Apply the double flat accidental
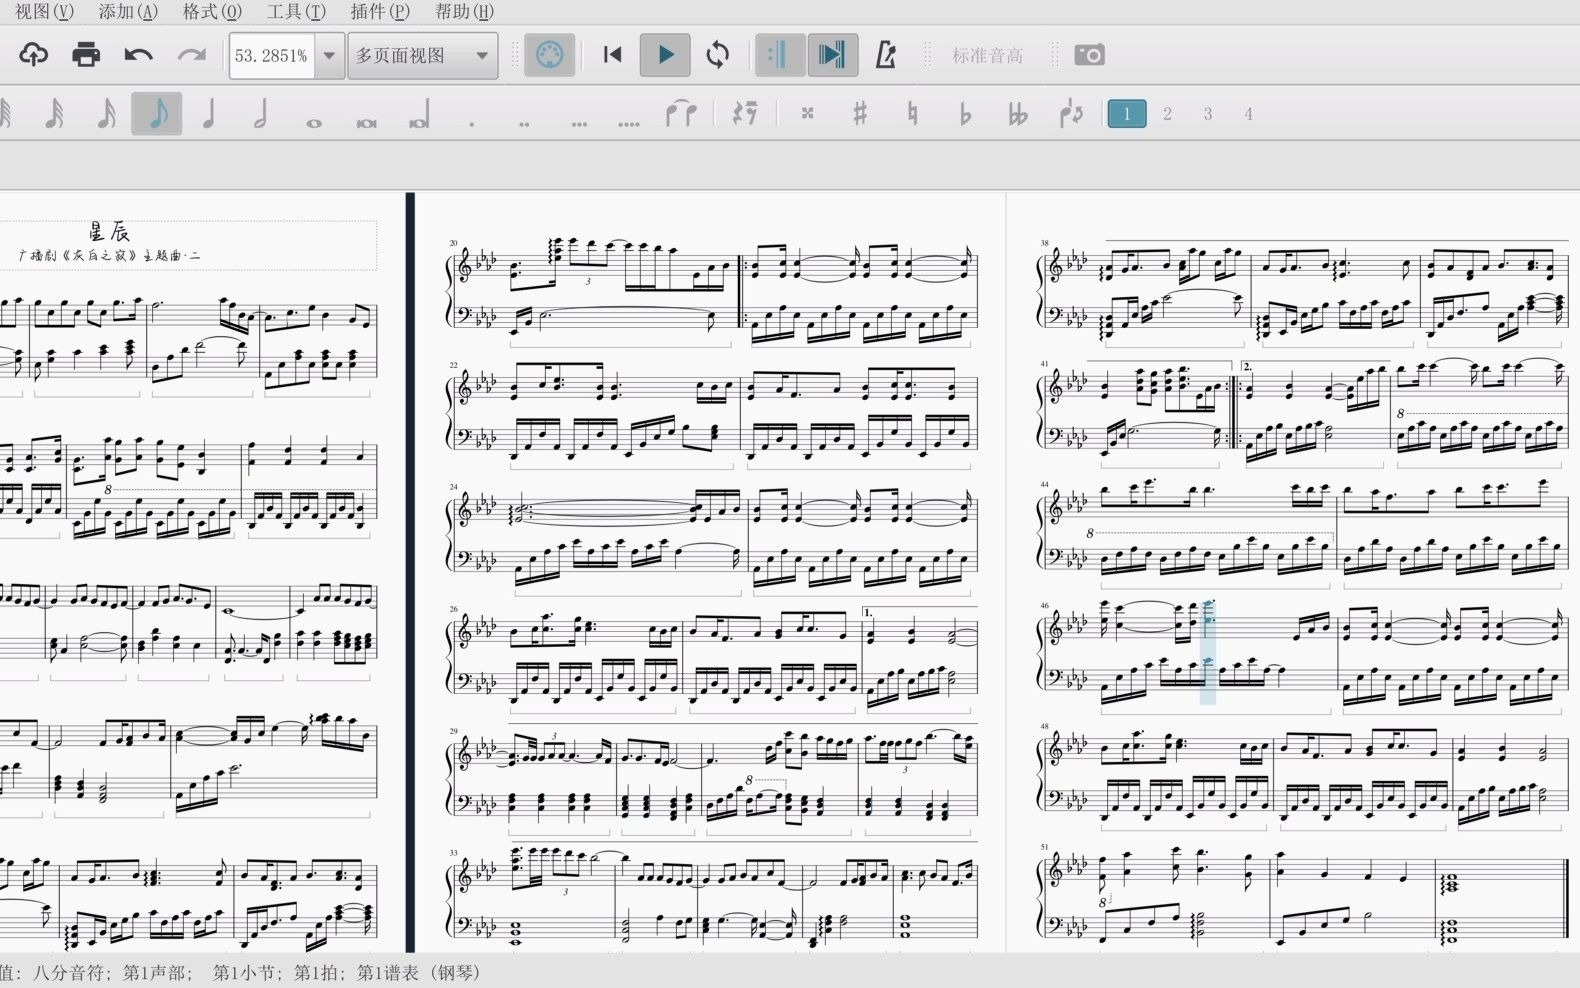This screenshot has height=988, width=1580. 1017,114
